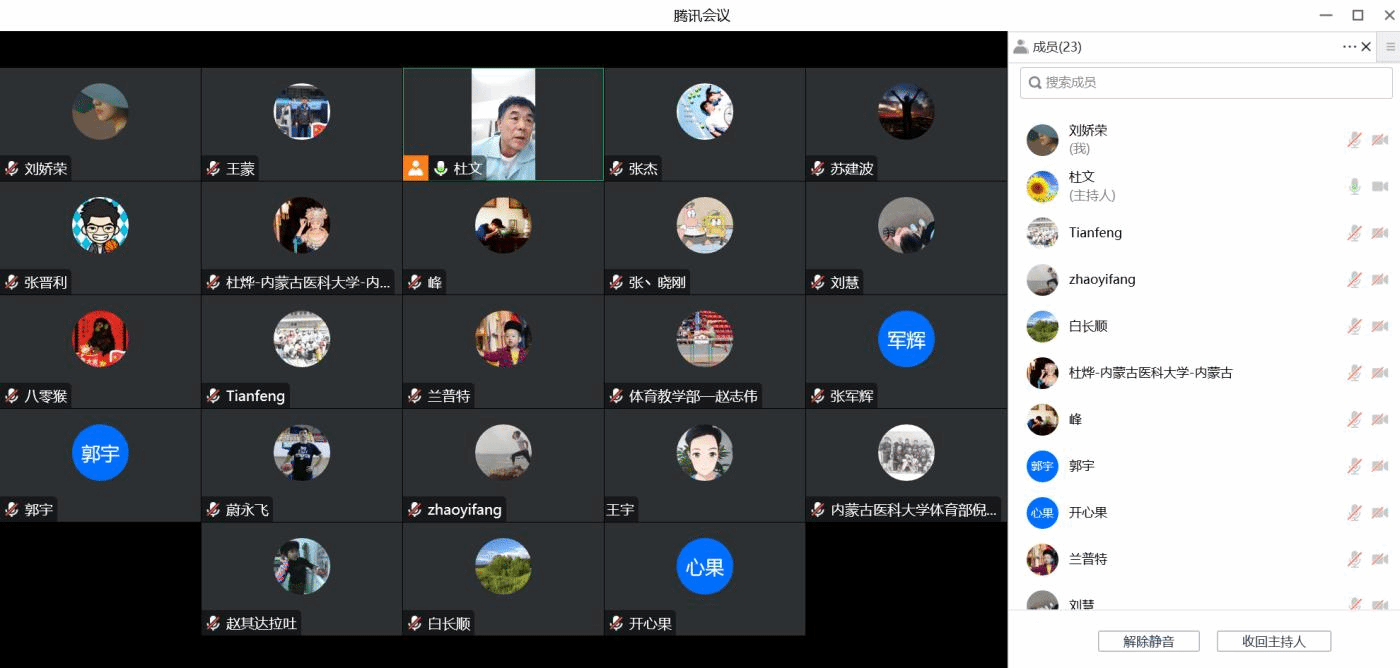
Task: Click the 收回主持人 button
Action: 1273,641
